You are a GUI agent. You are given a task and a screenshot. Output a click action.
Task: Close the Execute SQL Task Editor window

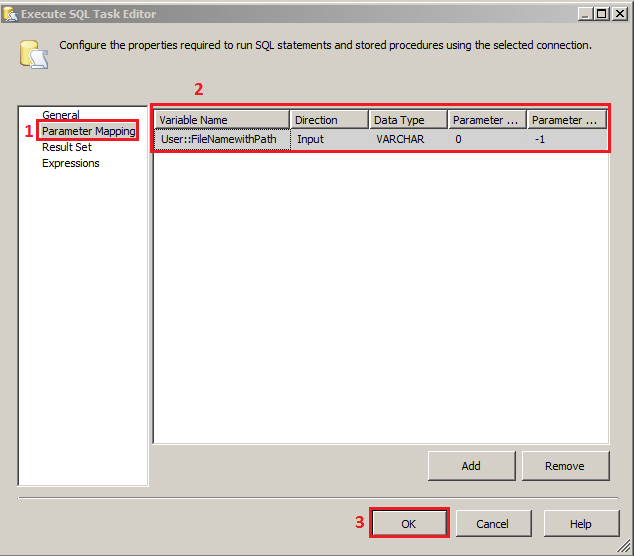click(x=619, y=14)
